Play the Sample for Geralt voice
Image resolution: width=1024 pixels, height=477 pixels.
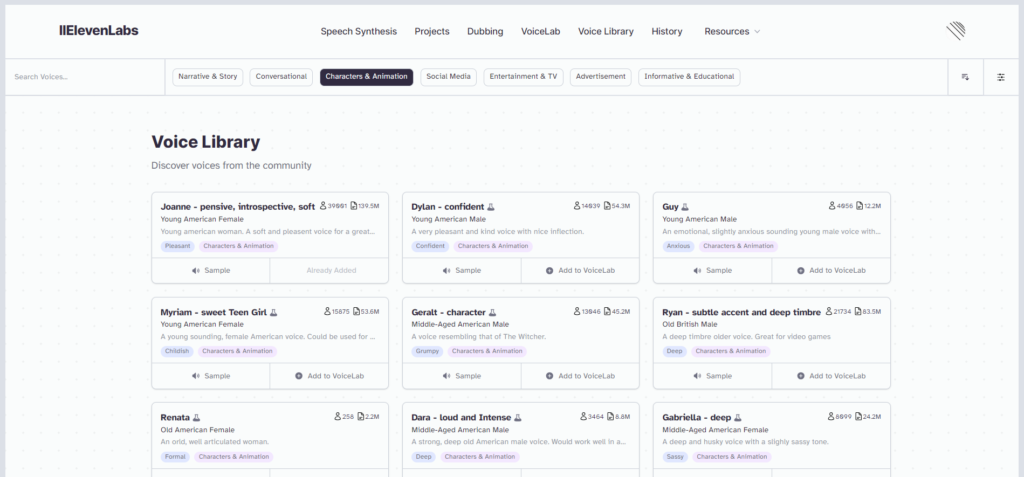click(x=462, y=376)
